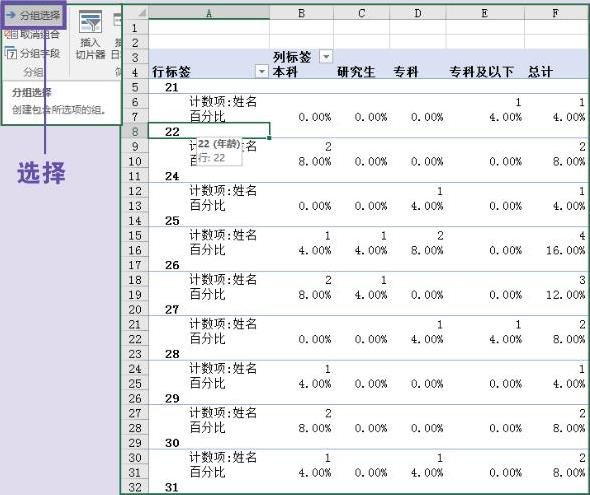
Task: Click the 研究生 column label
Action: click(x=356, y=71)
